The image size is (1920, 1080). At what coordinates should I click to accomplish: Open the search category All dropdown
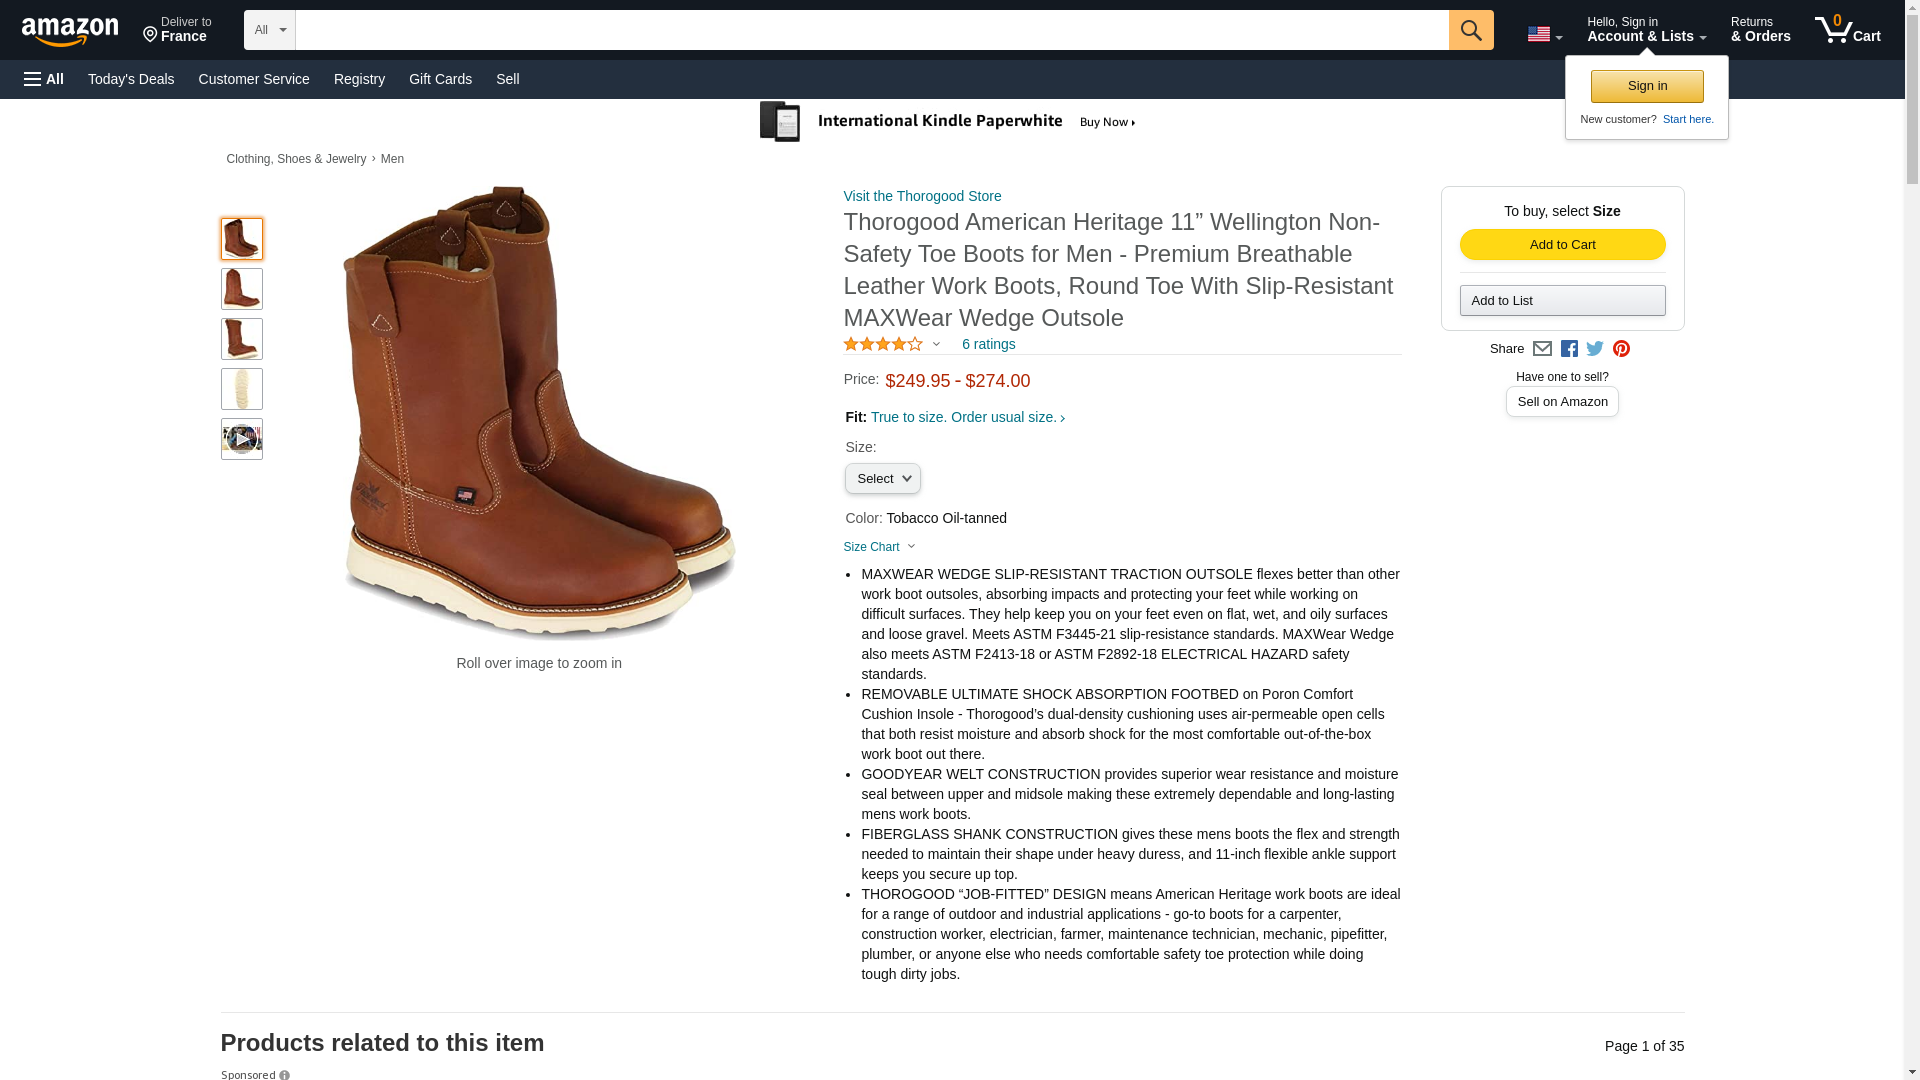(270, 30)
